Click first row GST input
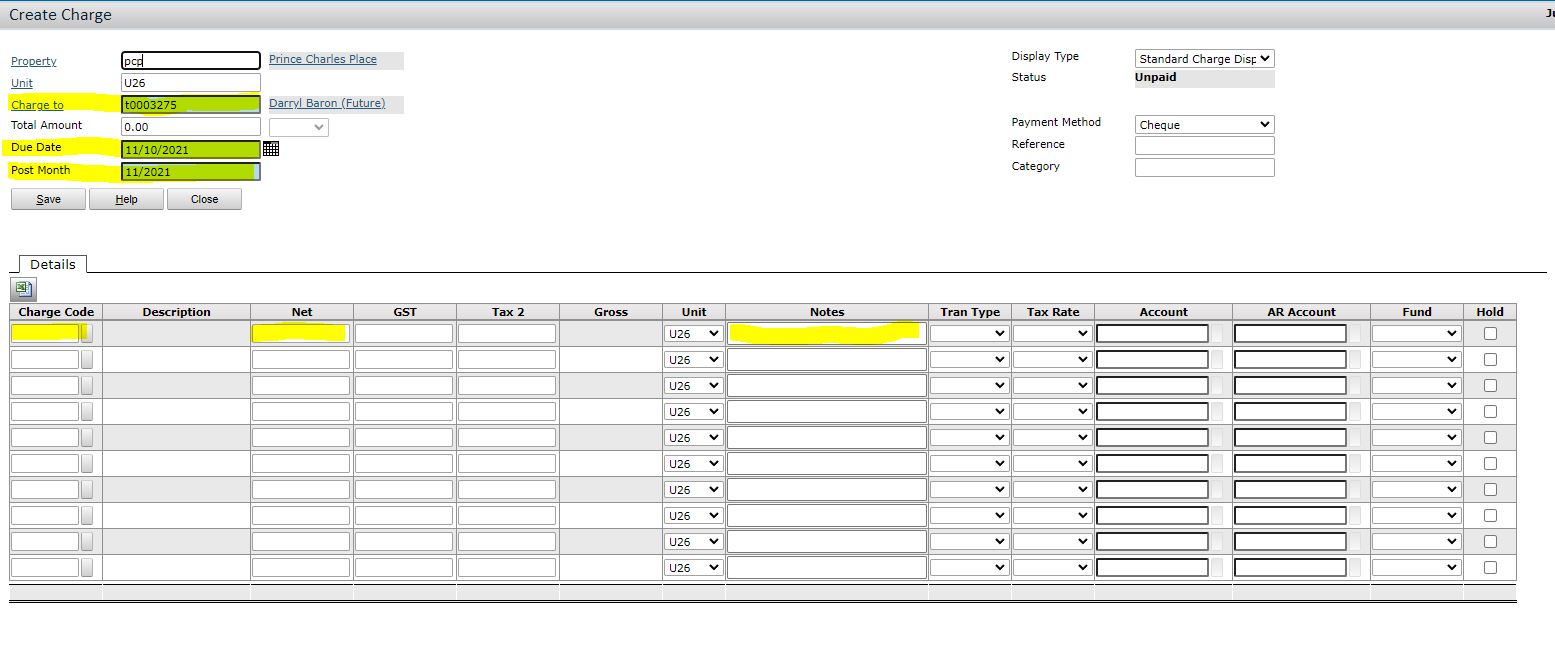 click(x=404, y=334)
